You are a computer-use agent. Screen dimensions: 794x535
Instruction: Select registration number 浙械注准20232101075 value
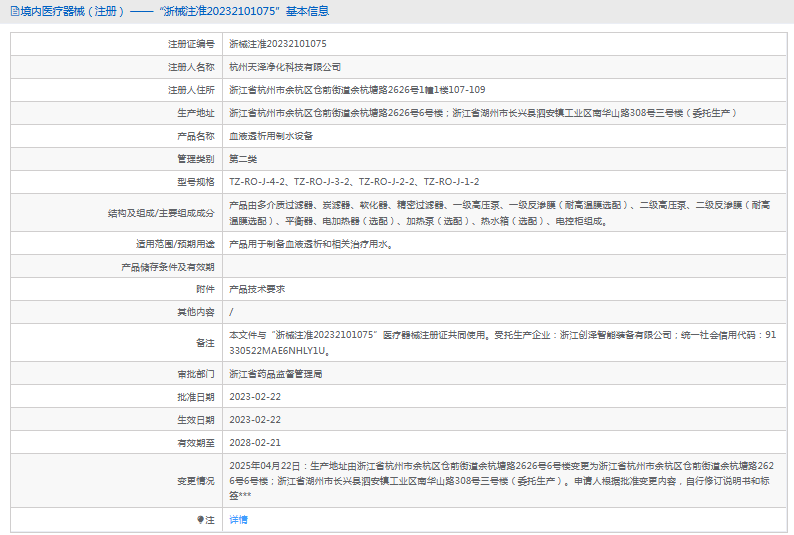pyautogui.click(x=277, y=44)
